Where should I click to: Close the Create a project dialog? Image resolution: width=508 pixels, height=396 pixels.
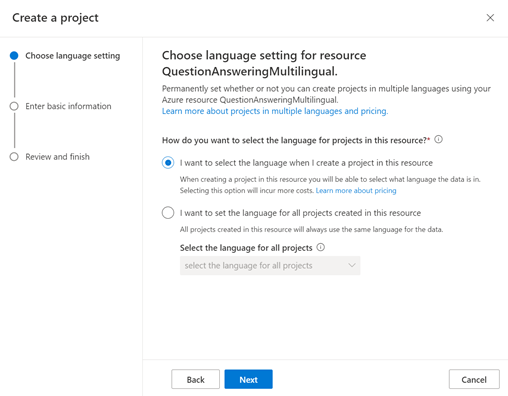pos(490,18)
